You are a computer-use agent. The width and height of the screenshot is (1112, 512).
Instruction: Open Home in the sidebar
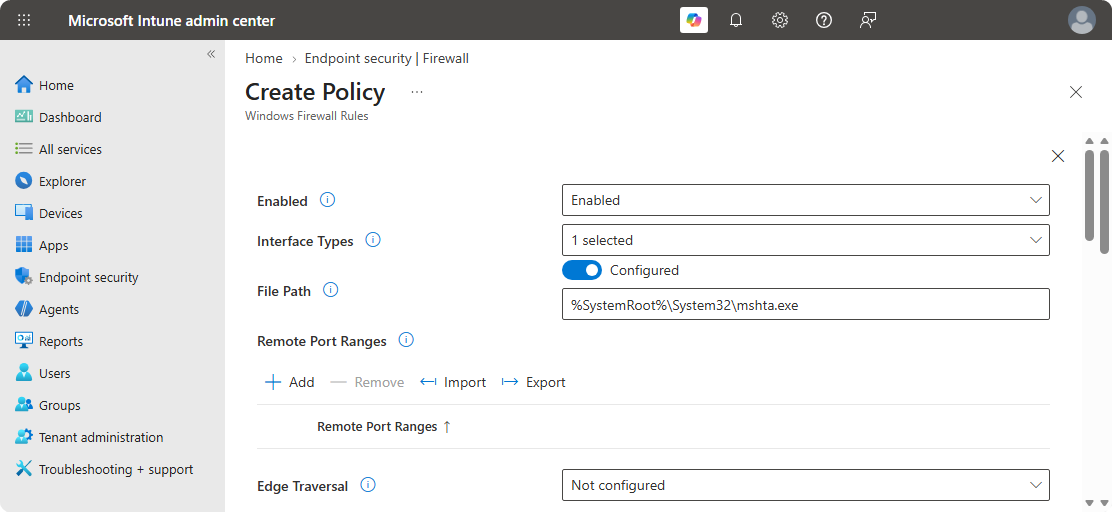tap(57, 85)
